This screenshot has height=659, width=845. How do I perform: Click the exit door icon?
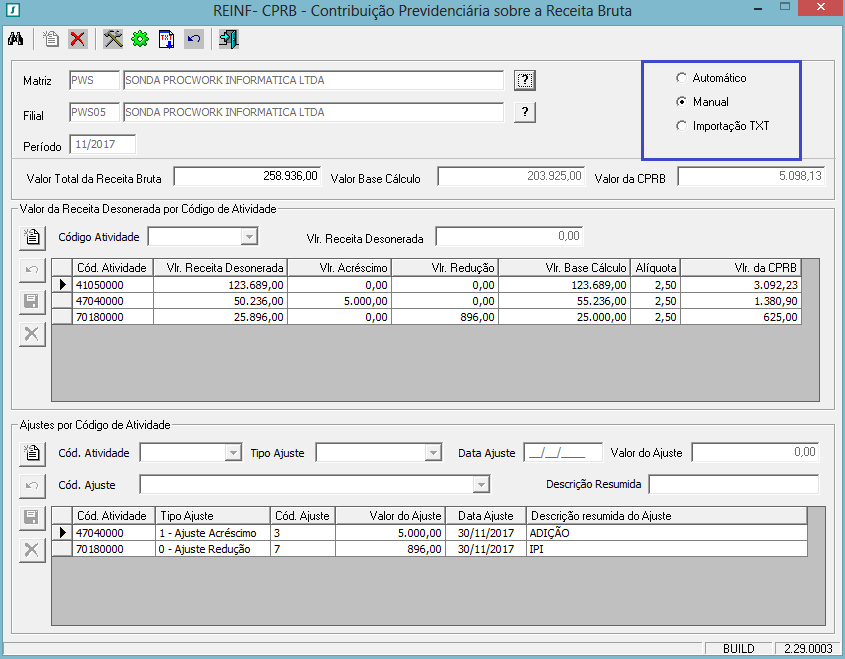click(x=229, y=40)
